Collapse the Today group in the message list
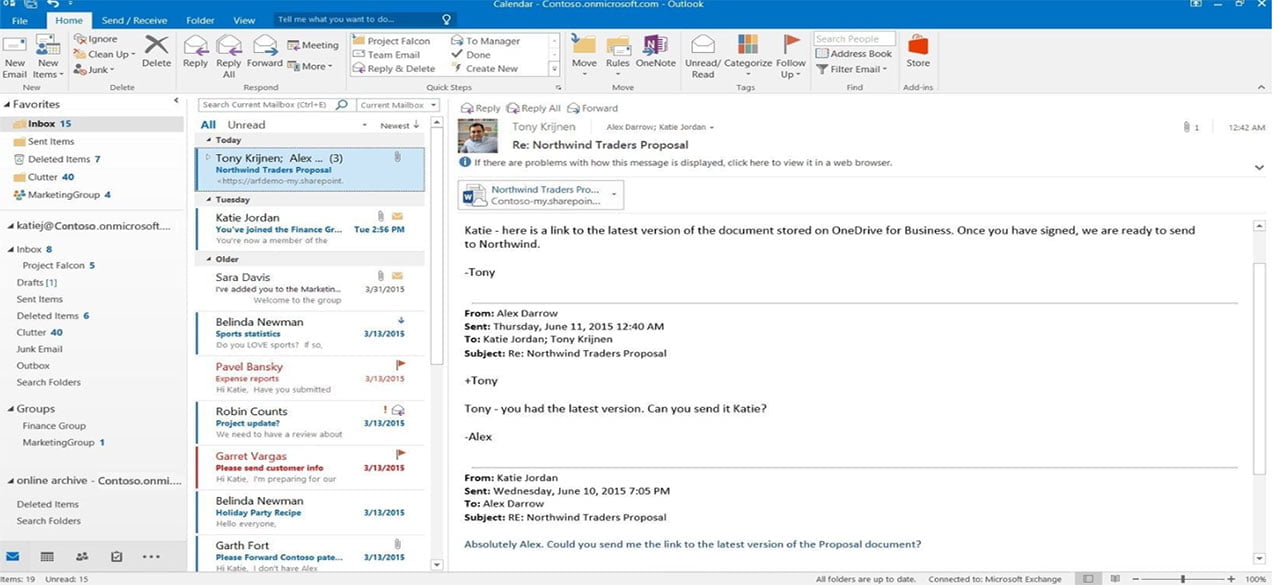The height and width of the screenshot is (585, 1277). coord(207,140)
